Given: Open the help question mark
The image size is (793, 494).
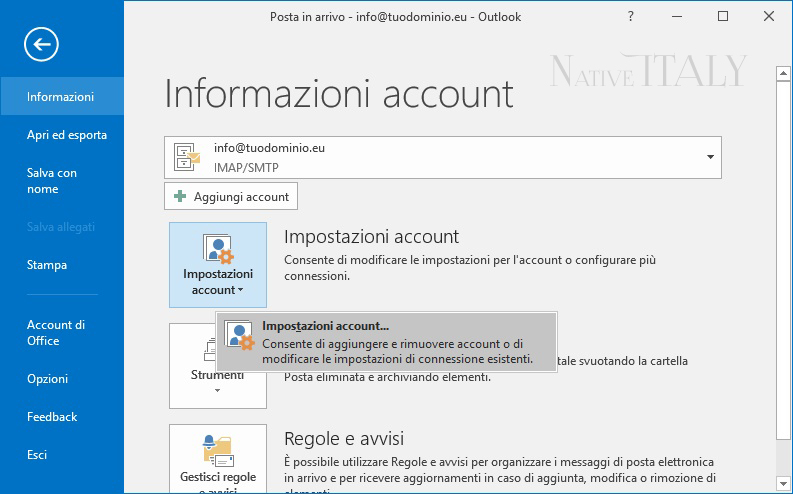Looking at the screenshot, I should click(630, 17).
